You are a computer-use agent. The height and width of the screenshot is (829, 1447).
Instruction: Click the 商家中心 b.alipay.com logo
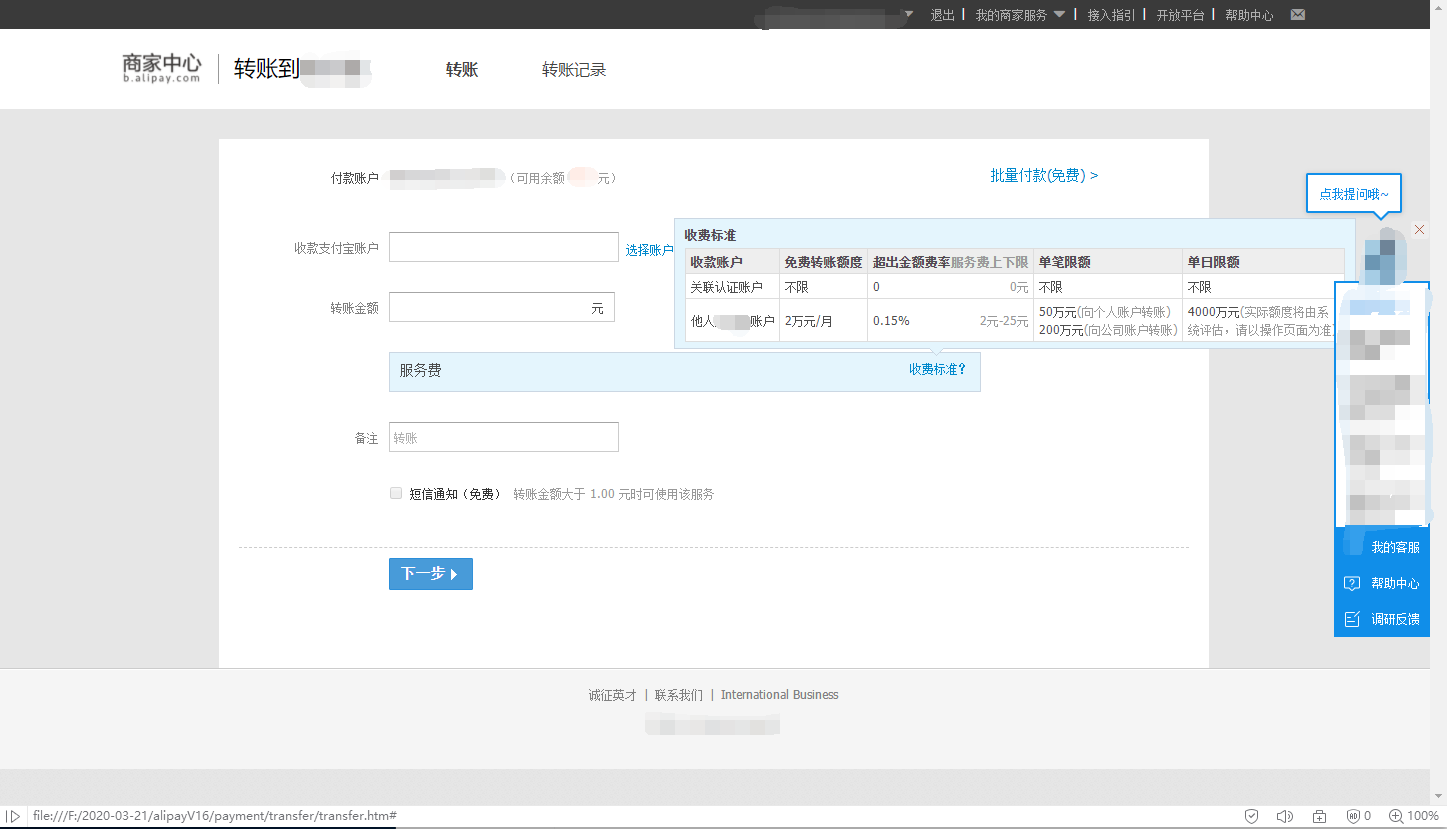point(162,68)
